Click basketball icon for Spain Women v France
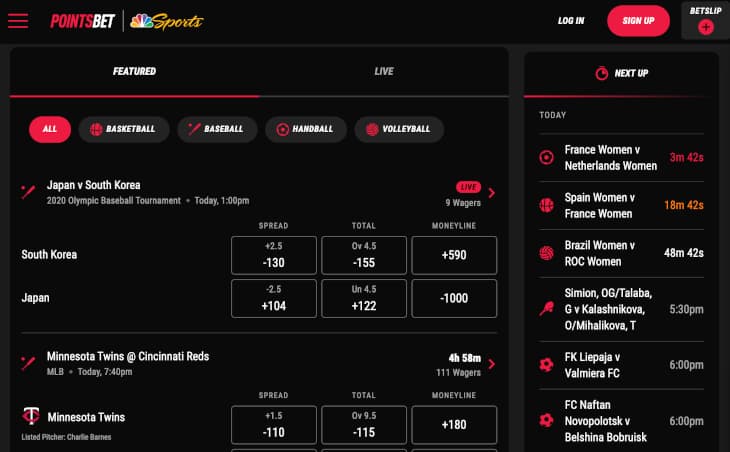730x452 pixels. click(x=547, y=205)
